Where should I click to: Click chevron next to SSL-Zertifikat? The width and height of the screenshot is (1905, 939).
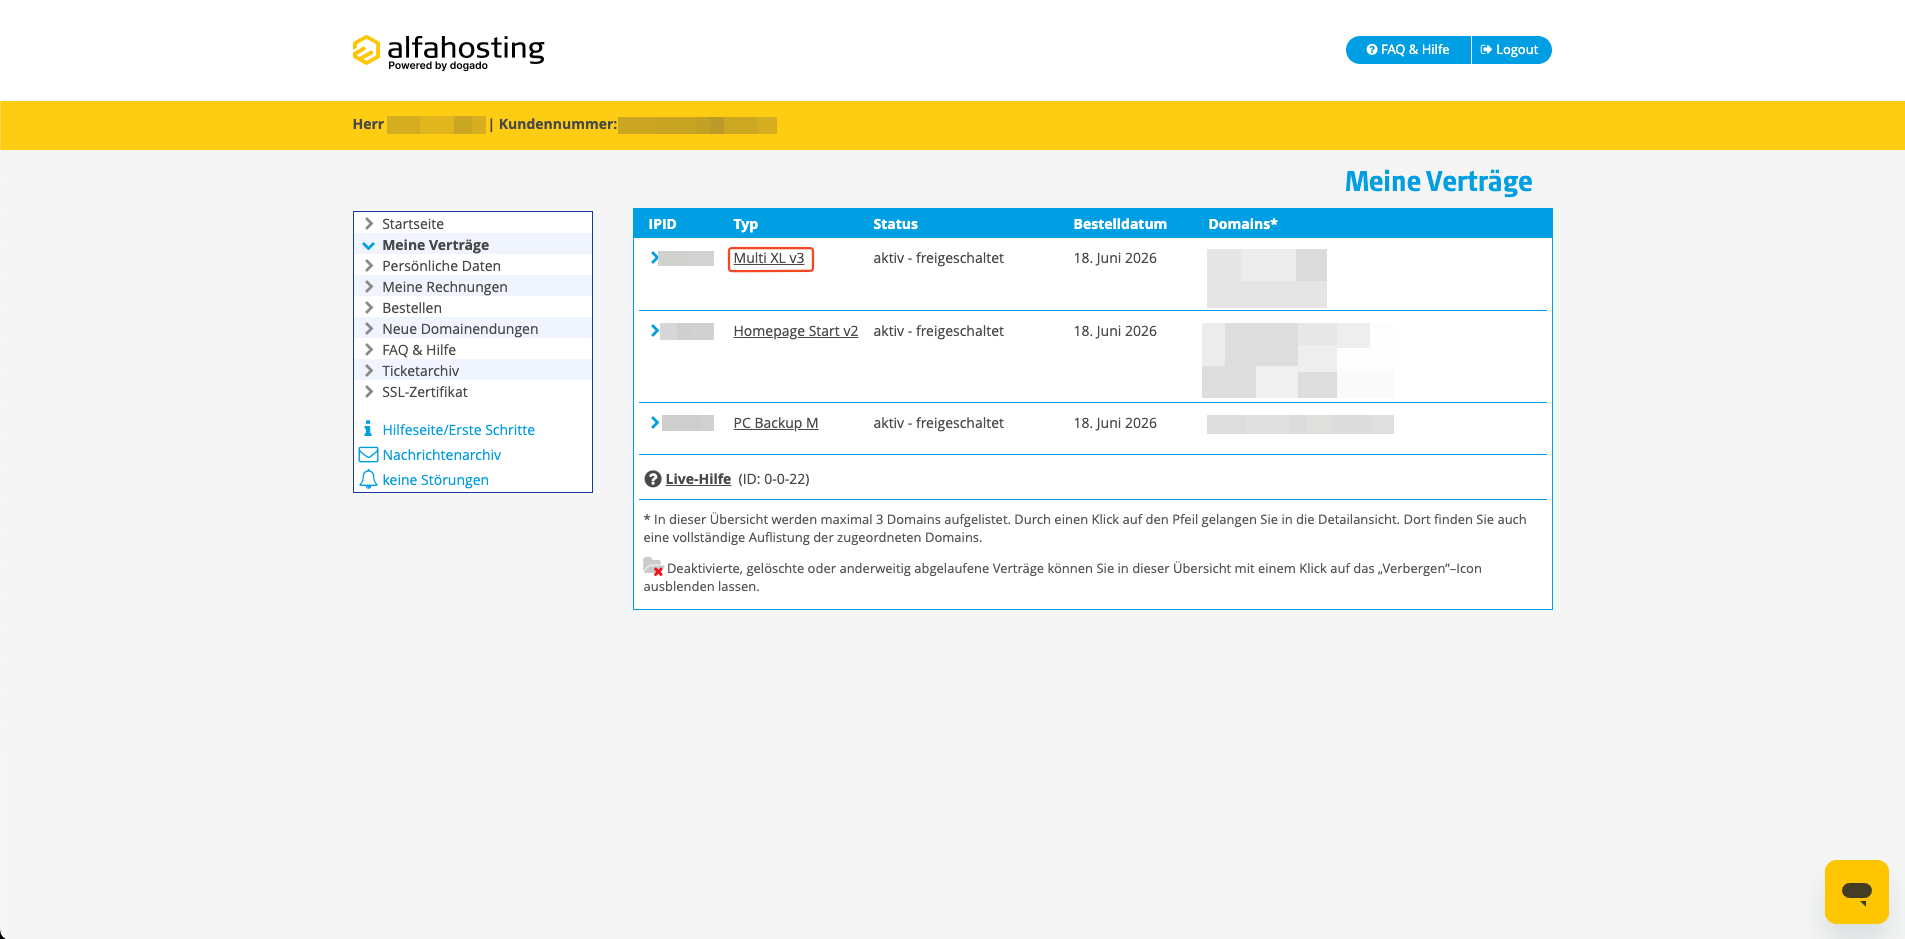click(369, 392)
